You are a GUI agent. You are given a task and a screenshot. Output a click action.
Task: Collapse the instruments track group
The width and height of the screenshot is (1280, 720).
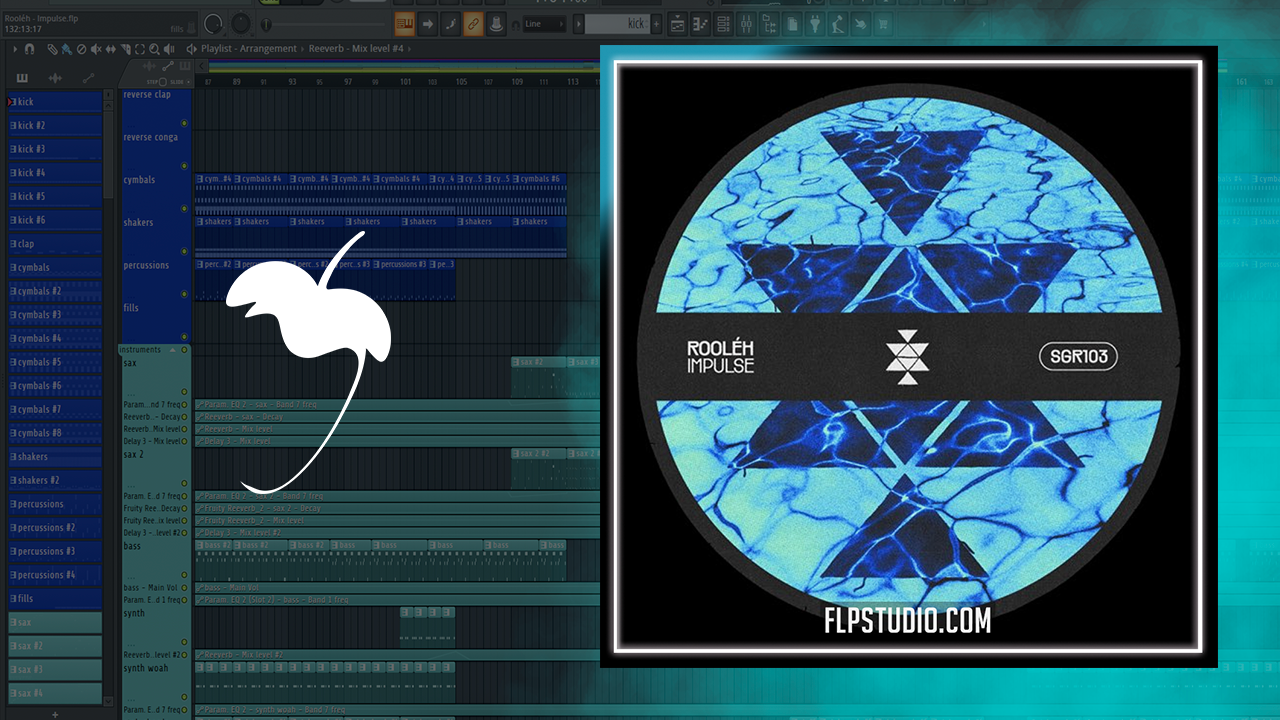(x=172, y=350)
